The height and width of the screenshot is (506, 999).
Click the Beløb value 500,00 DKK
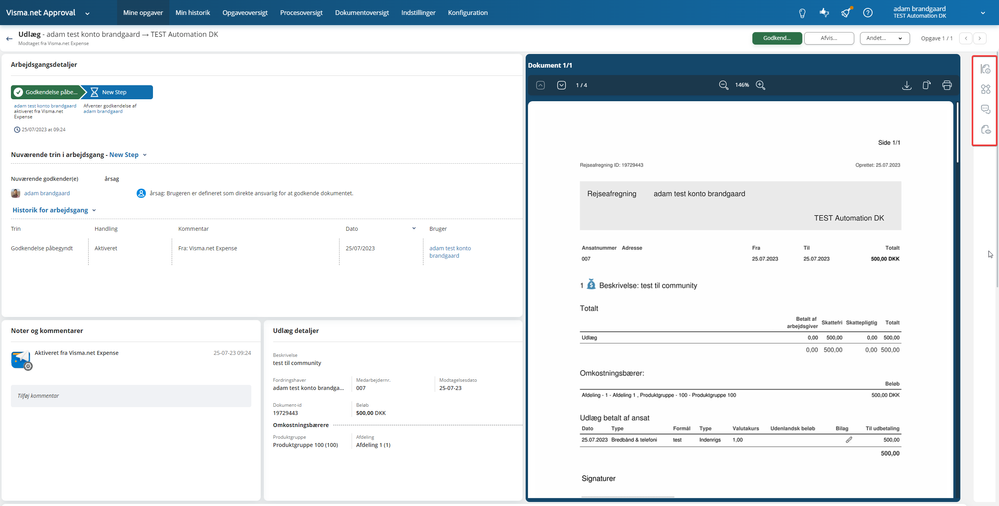(371, 413)
